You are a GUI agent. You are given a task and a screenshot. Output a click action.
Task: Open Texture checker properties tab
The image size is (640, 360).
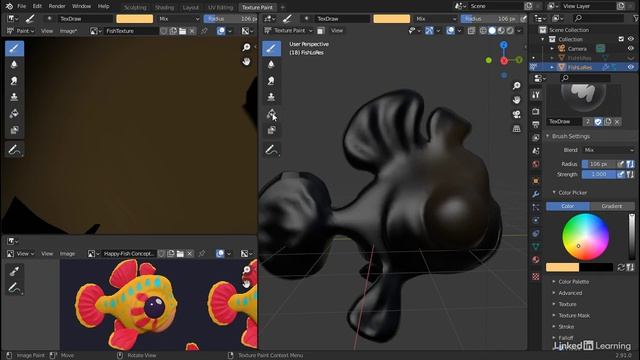[x=536, y=276]
